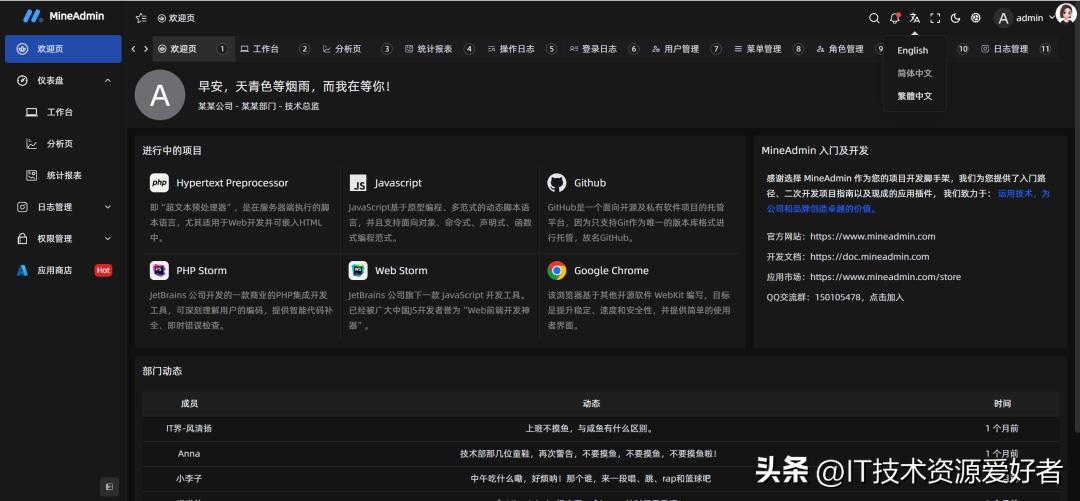Image resolution: width=1080 pixels, height=501 pixels.
Task: Click the text 上班不摸鱼，与咸鱼有什么区别。
Action: (590, 429)
